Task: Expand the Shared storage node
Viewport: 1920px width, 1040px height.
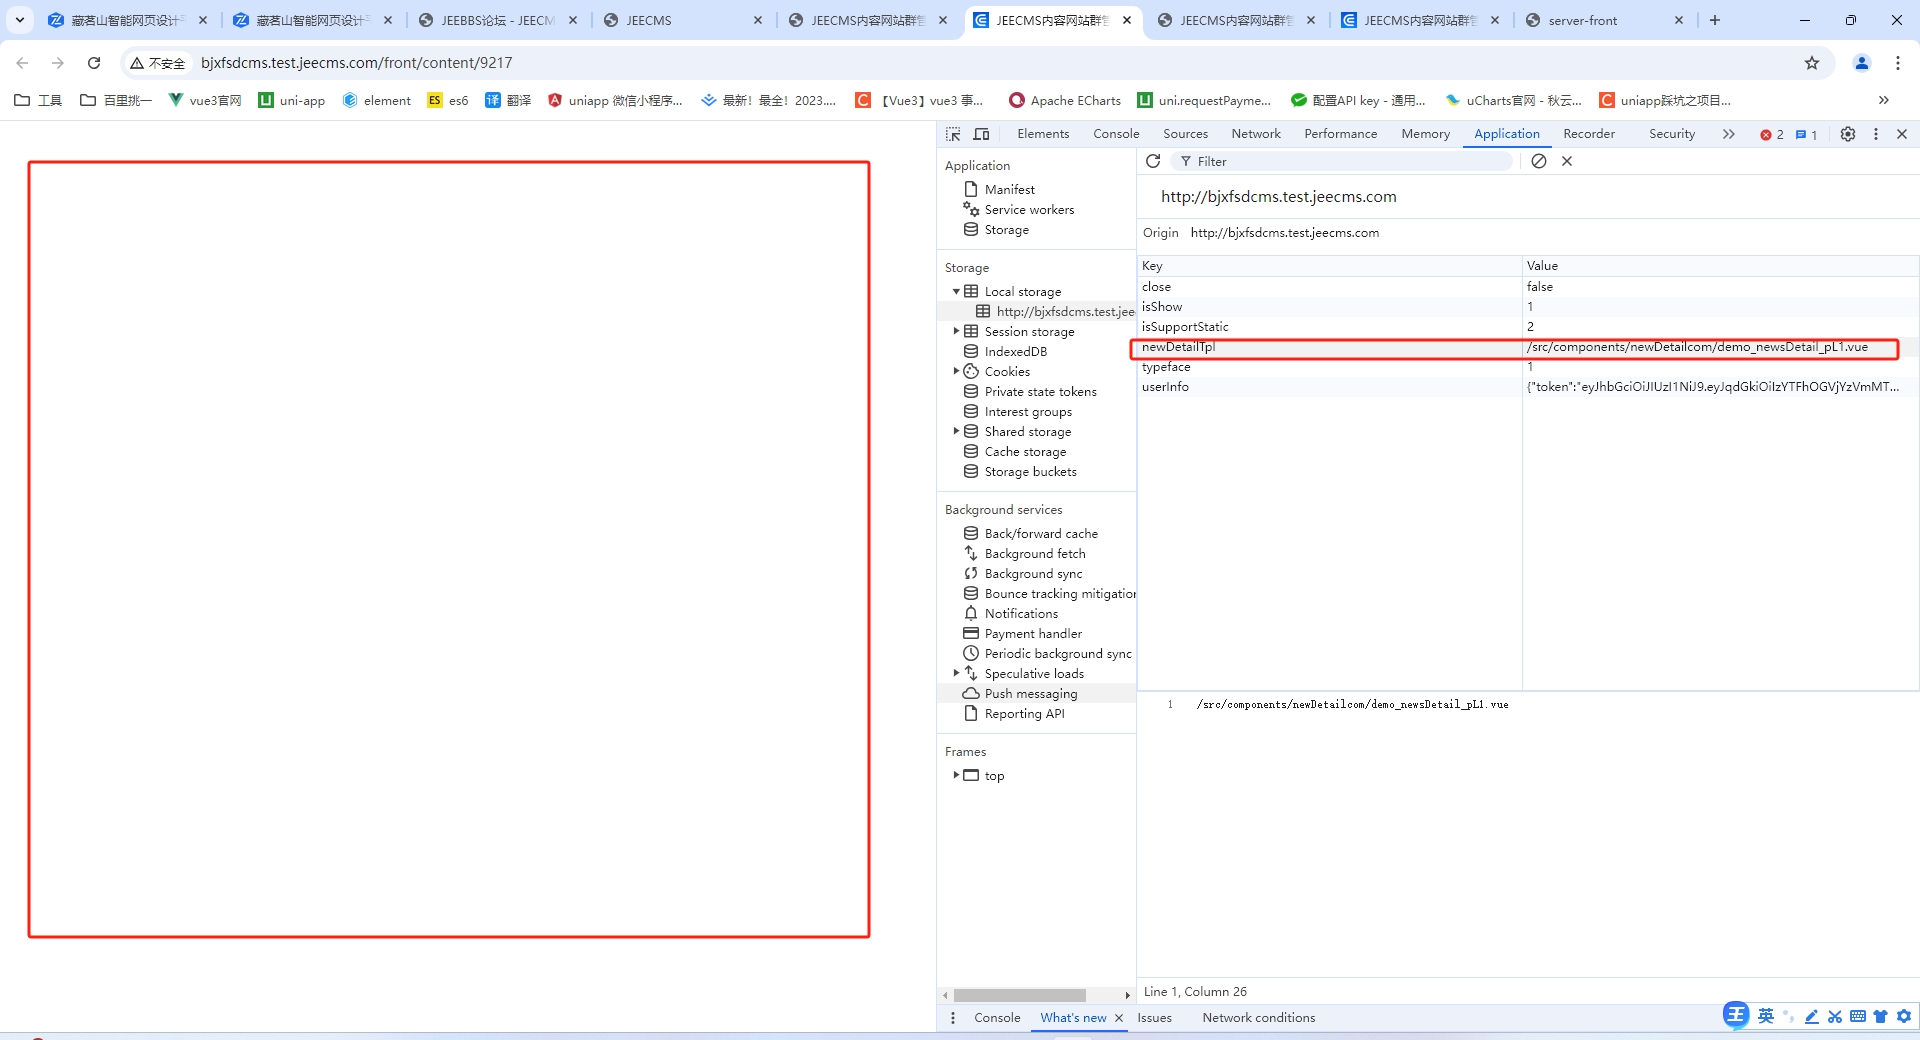Action: pos(956,431)
